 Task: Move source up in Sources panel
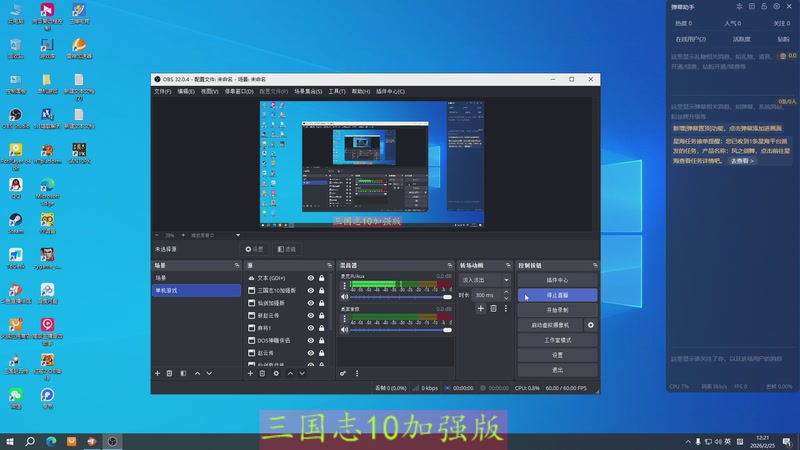coord(290,373)
